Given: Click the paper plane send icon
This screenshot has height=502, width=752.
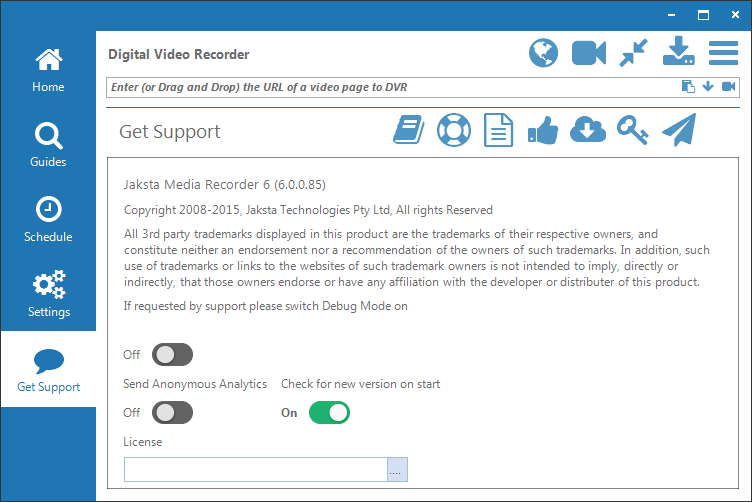Looking at the screenshot, I should pos(679,130).
